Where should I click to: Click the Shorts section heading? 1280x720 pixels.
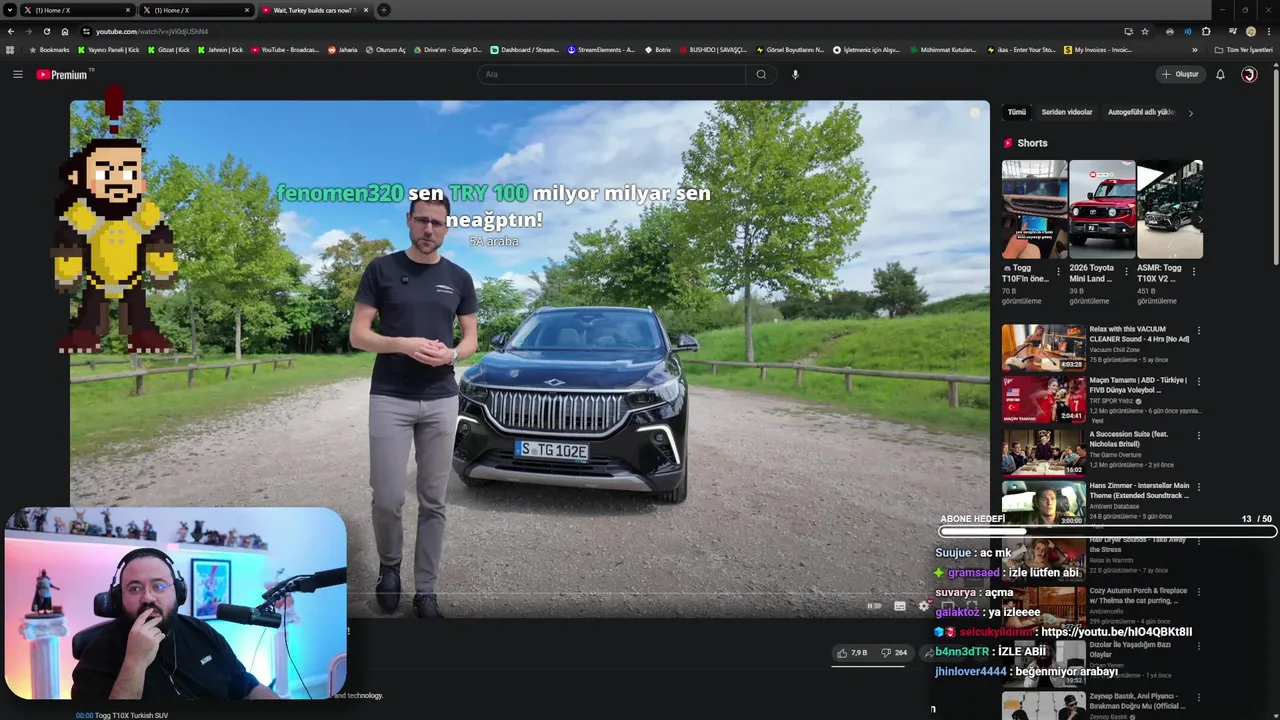pos(1032,143)
